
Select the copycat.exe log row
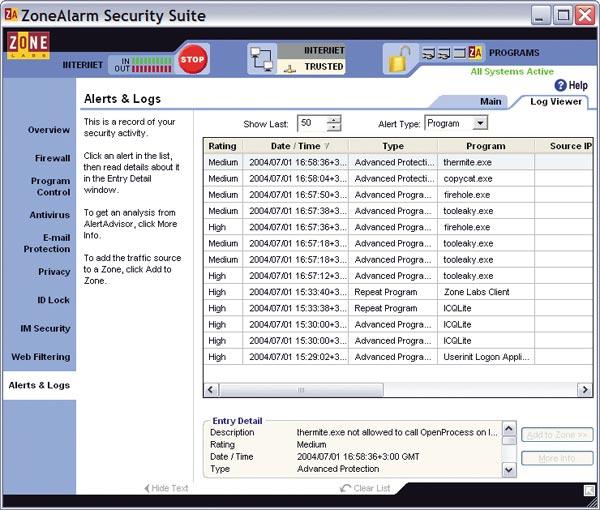[x=398, y=178]
